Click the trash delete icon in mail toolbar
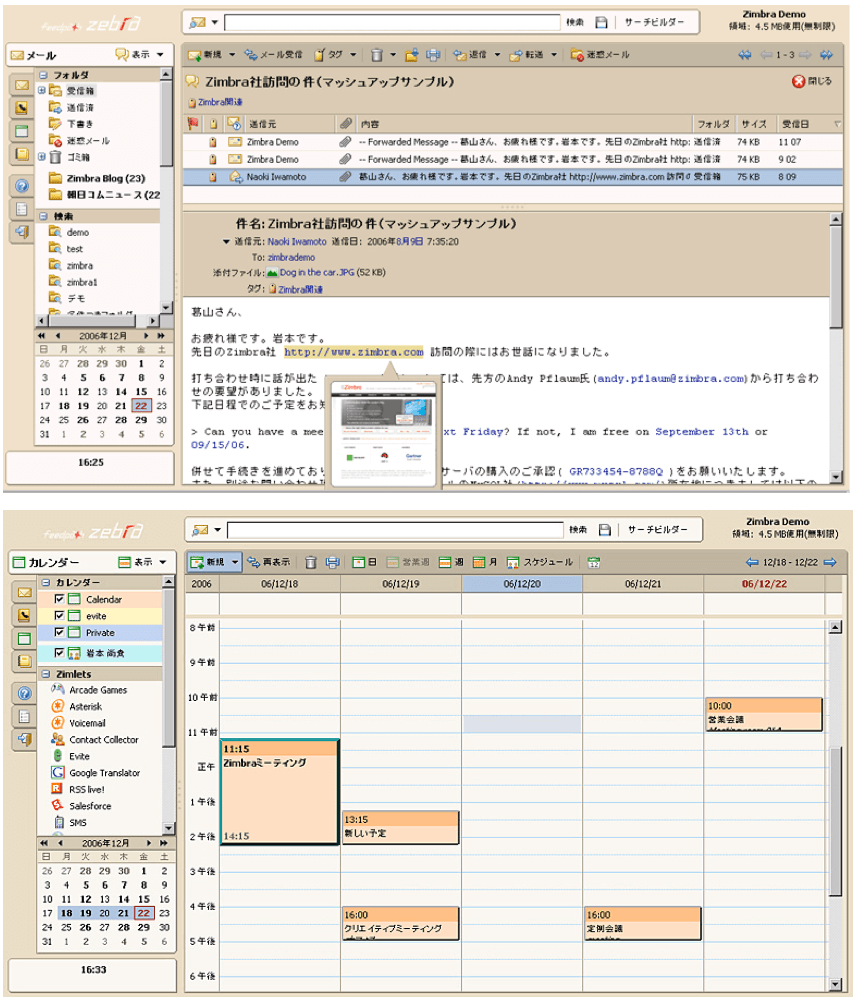This screenshot has width=855, height=1000. tap(377, 55)
